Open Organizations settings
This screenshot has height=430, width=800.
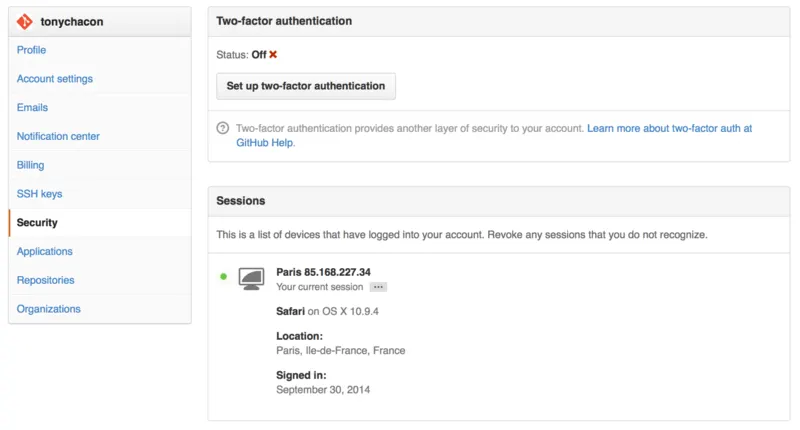coord(48,309)
